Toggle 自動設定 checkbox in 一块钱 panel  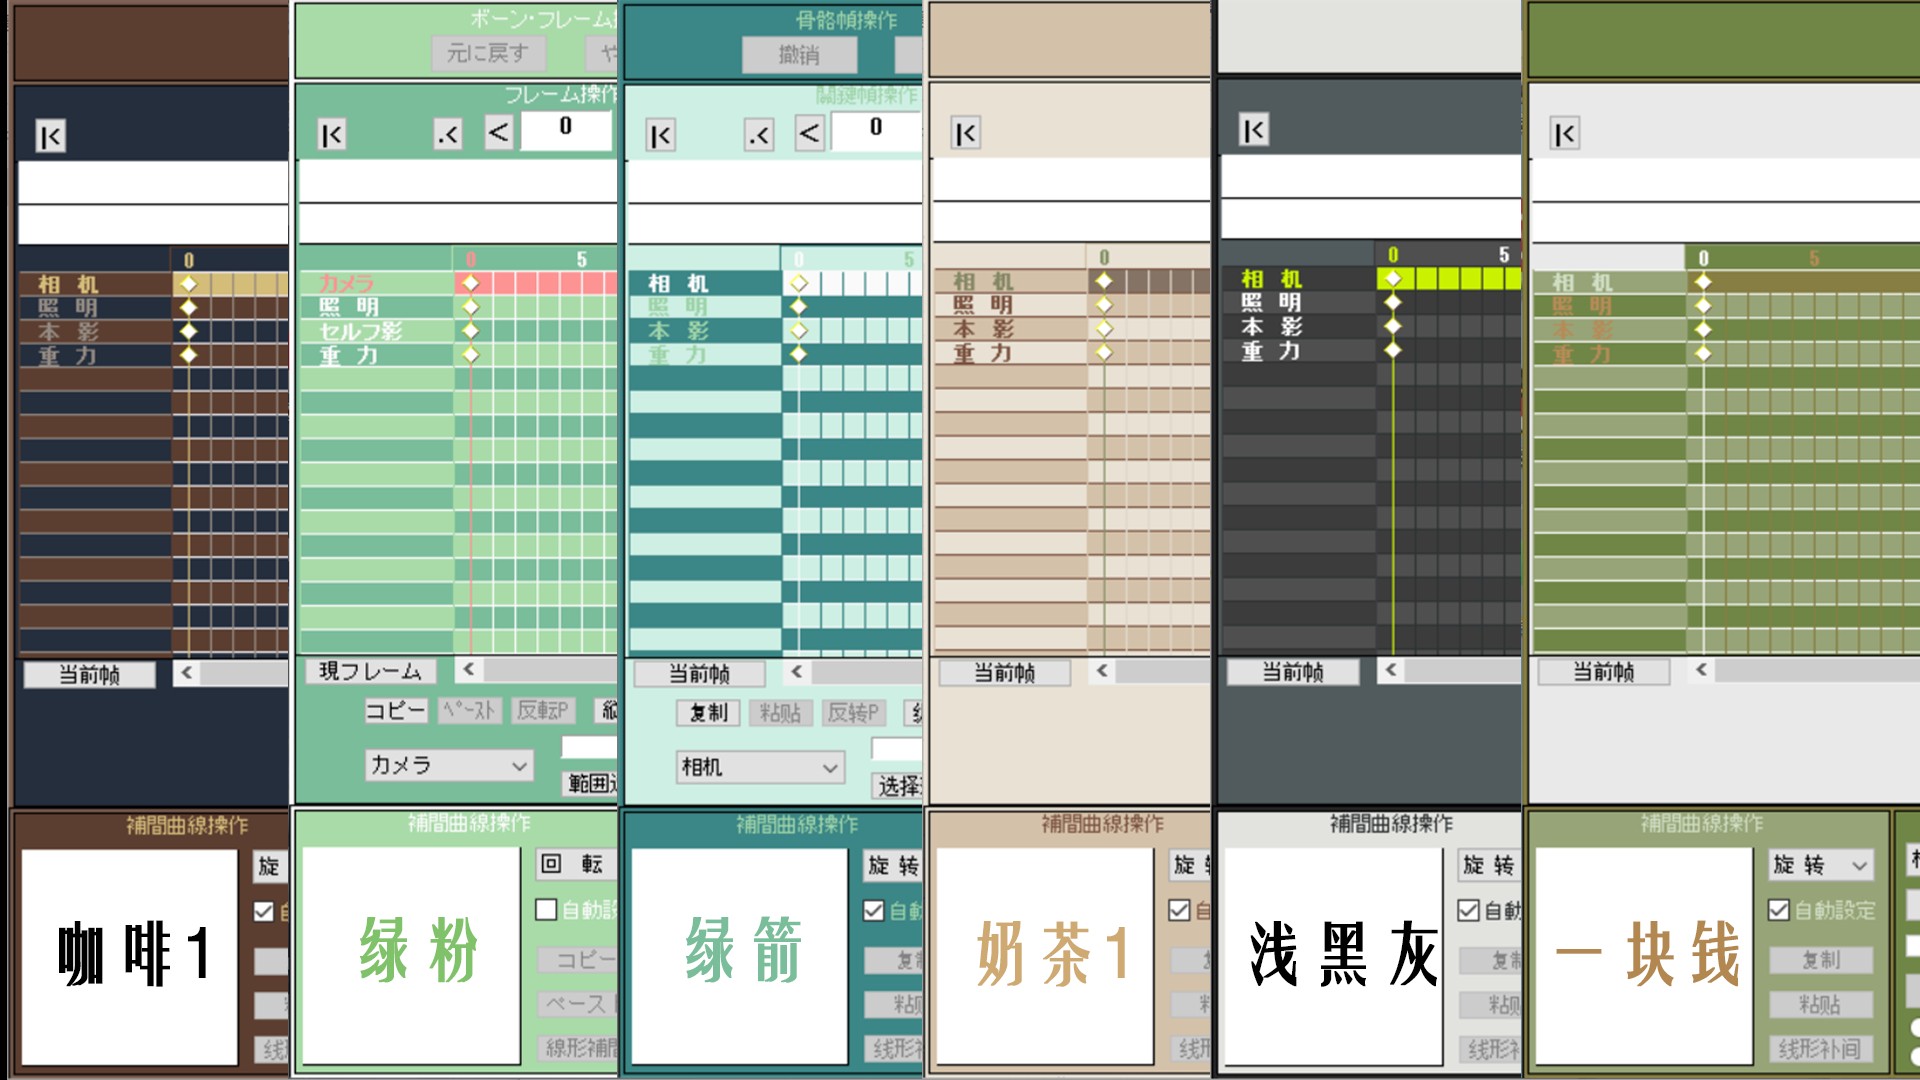(x=1779, y=910)
